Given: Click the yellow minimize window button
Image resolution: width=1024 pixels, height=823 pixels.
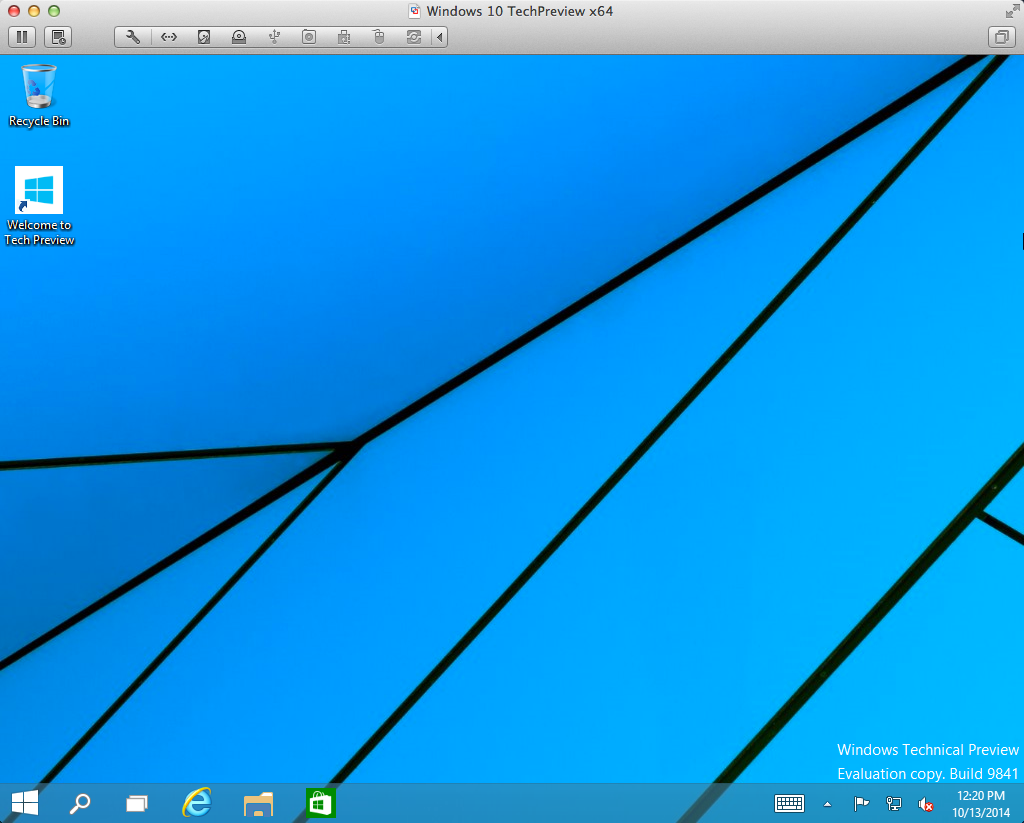Looking at the screenshot, I should coord(34,11).
